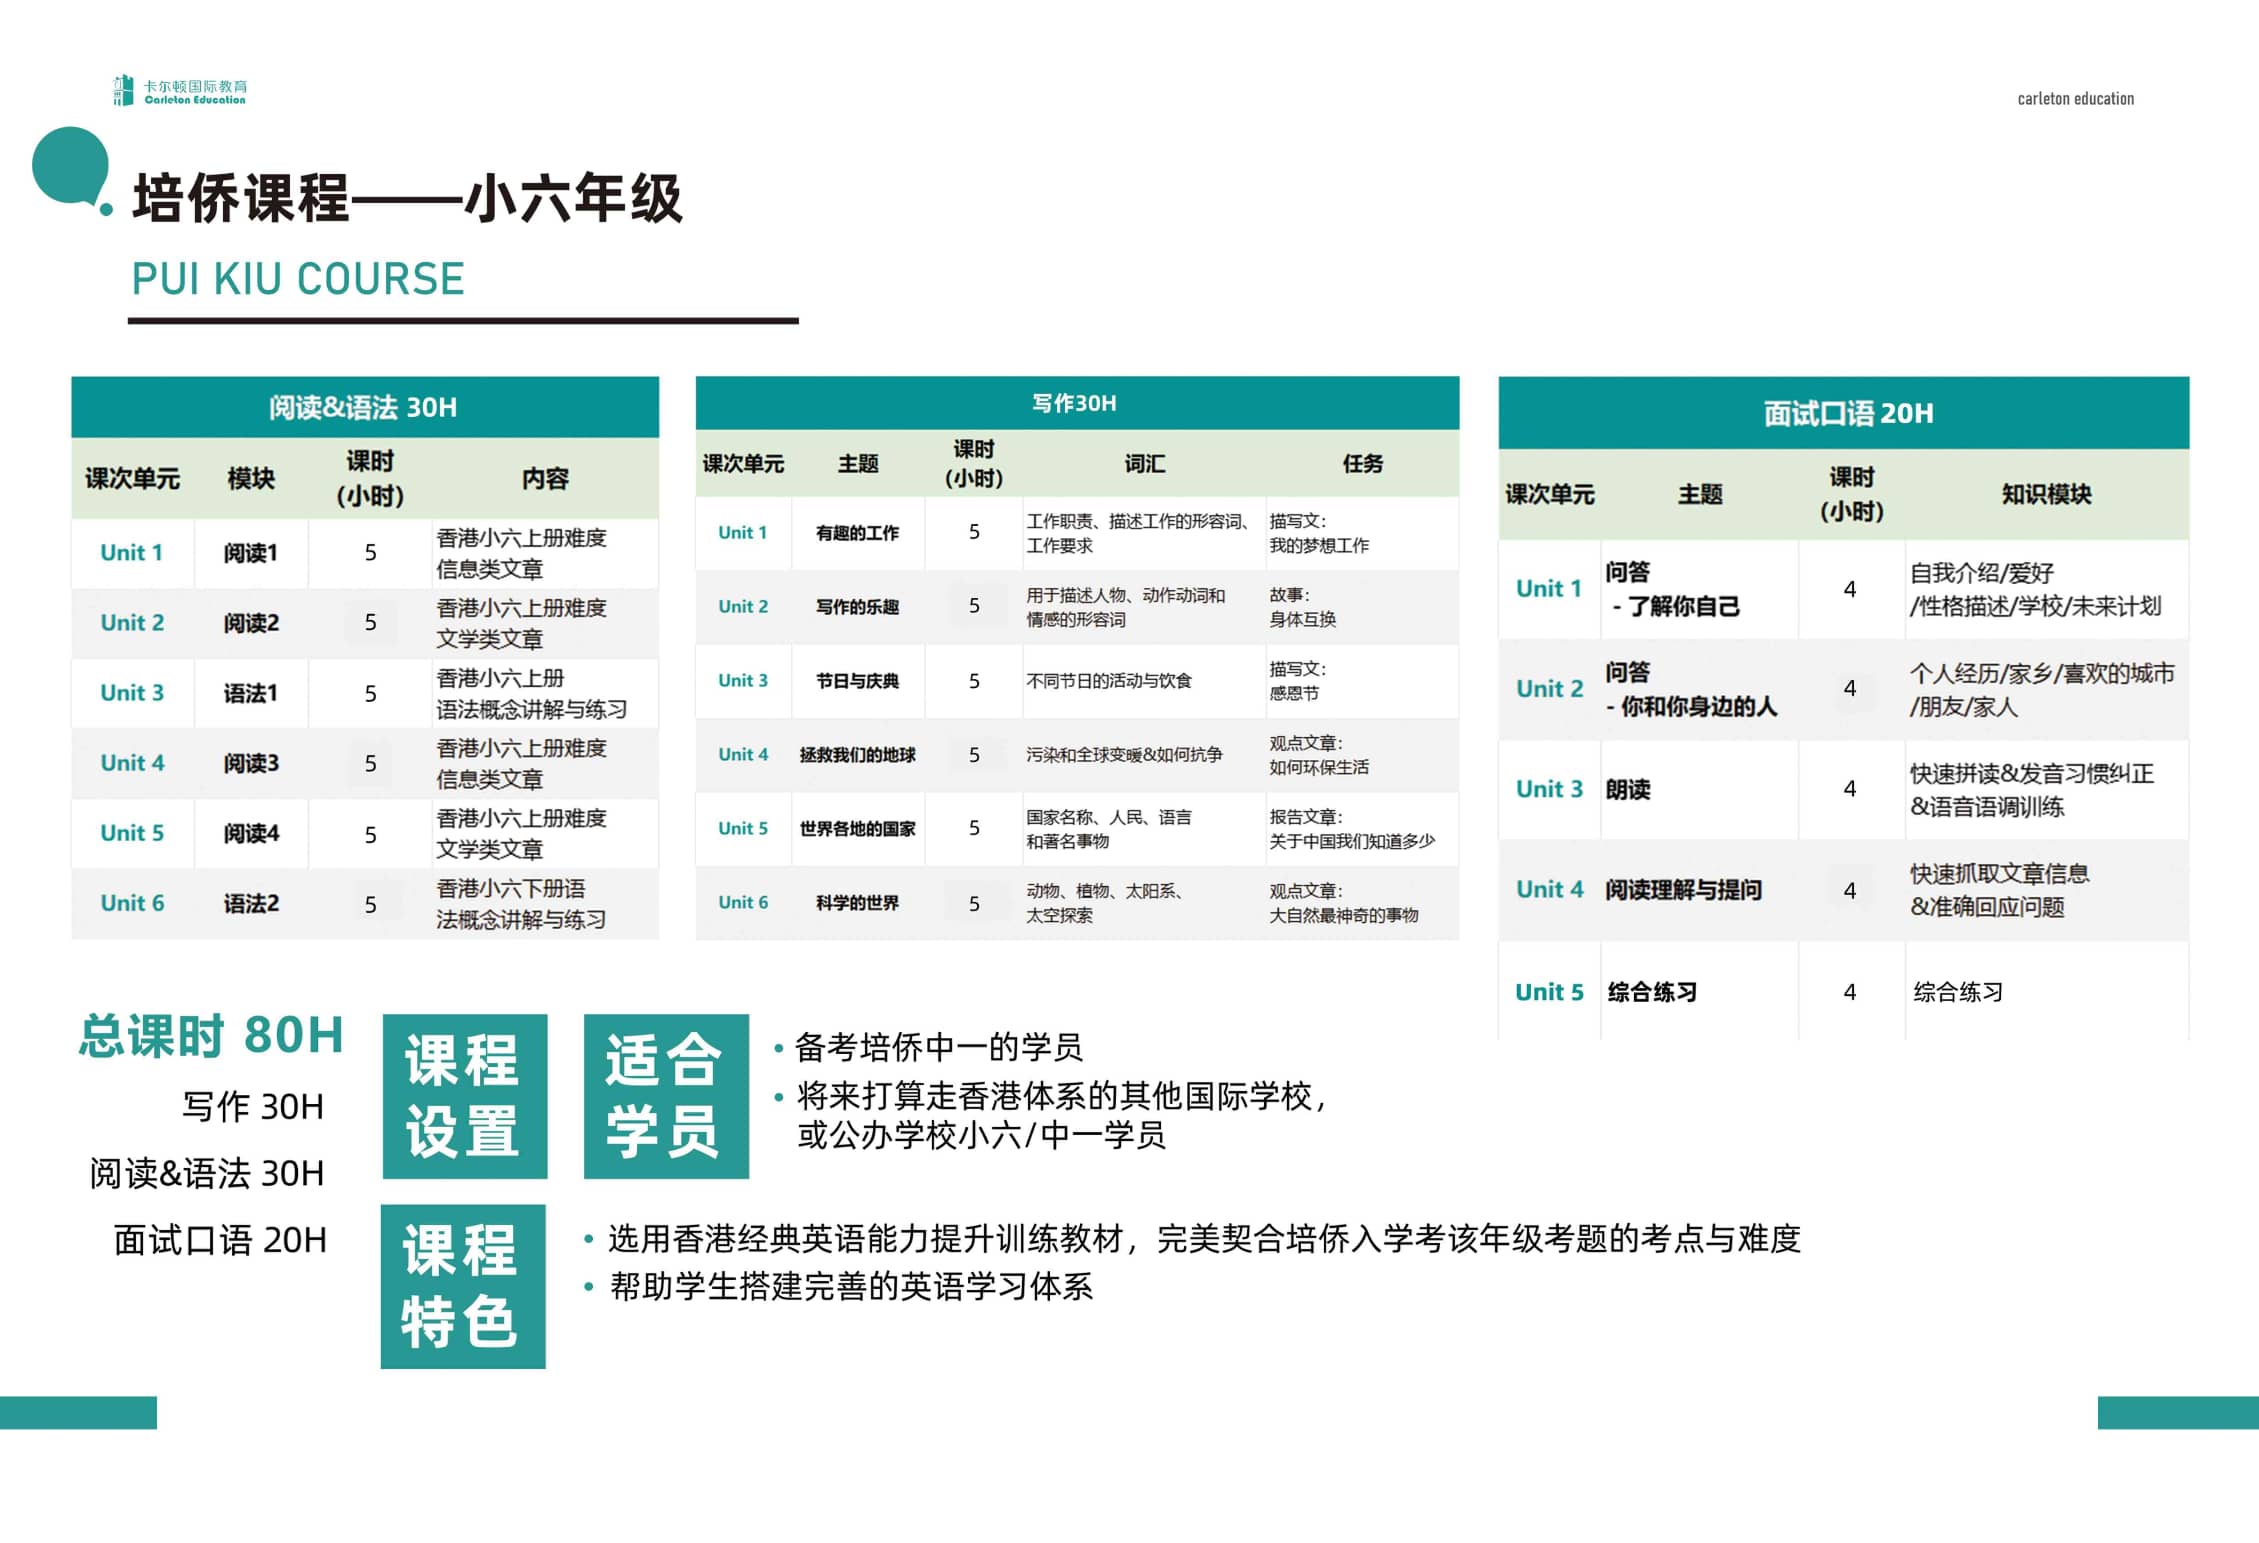Image resolution: width=2259 pixels, height=1543 pixels.
Task: Click the 课程设置 teal block
Action: 465,1096
